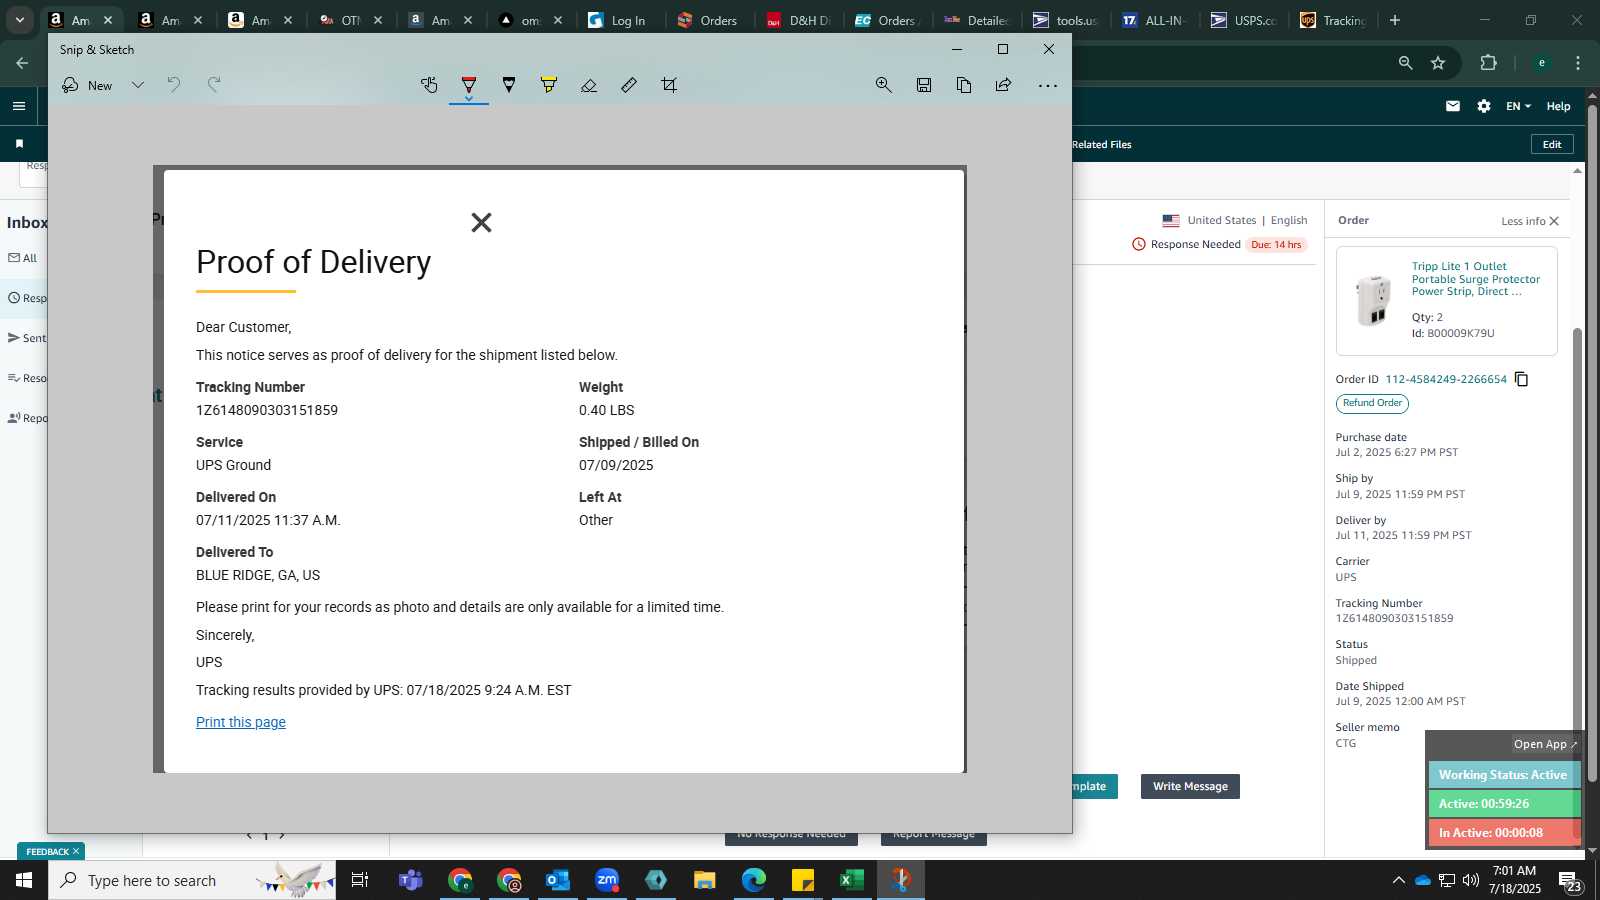The image size is (1600, 900).
Task: Click Write Message button
Action: (x=1190, y=786)
